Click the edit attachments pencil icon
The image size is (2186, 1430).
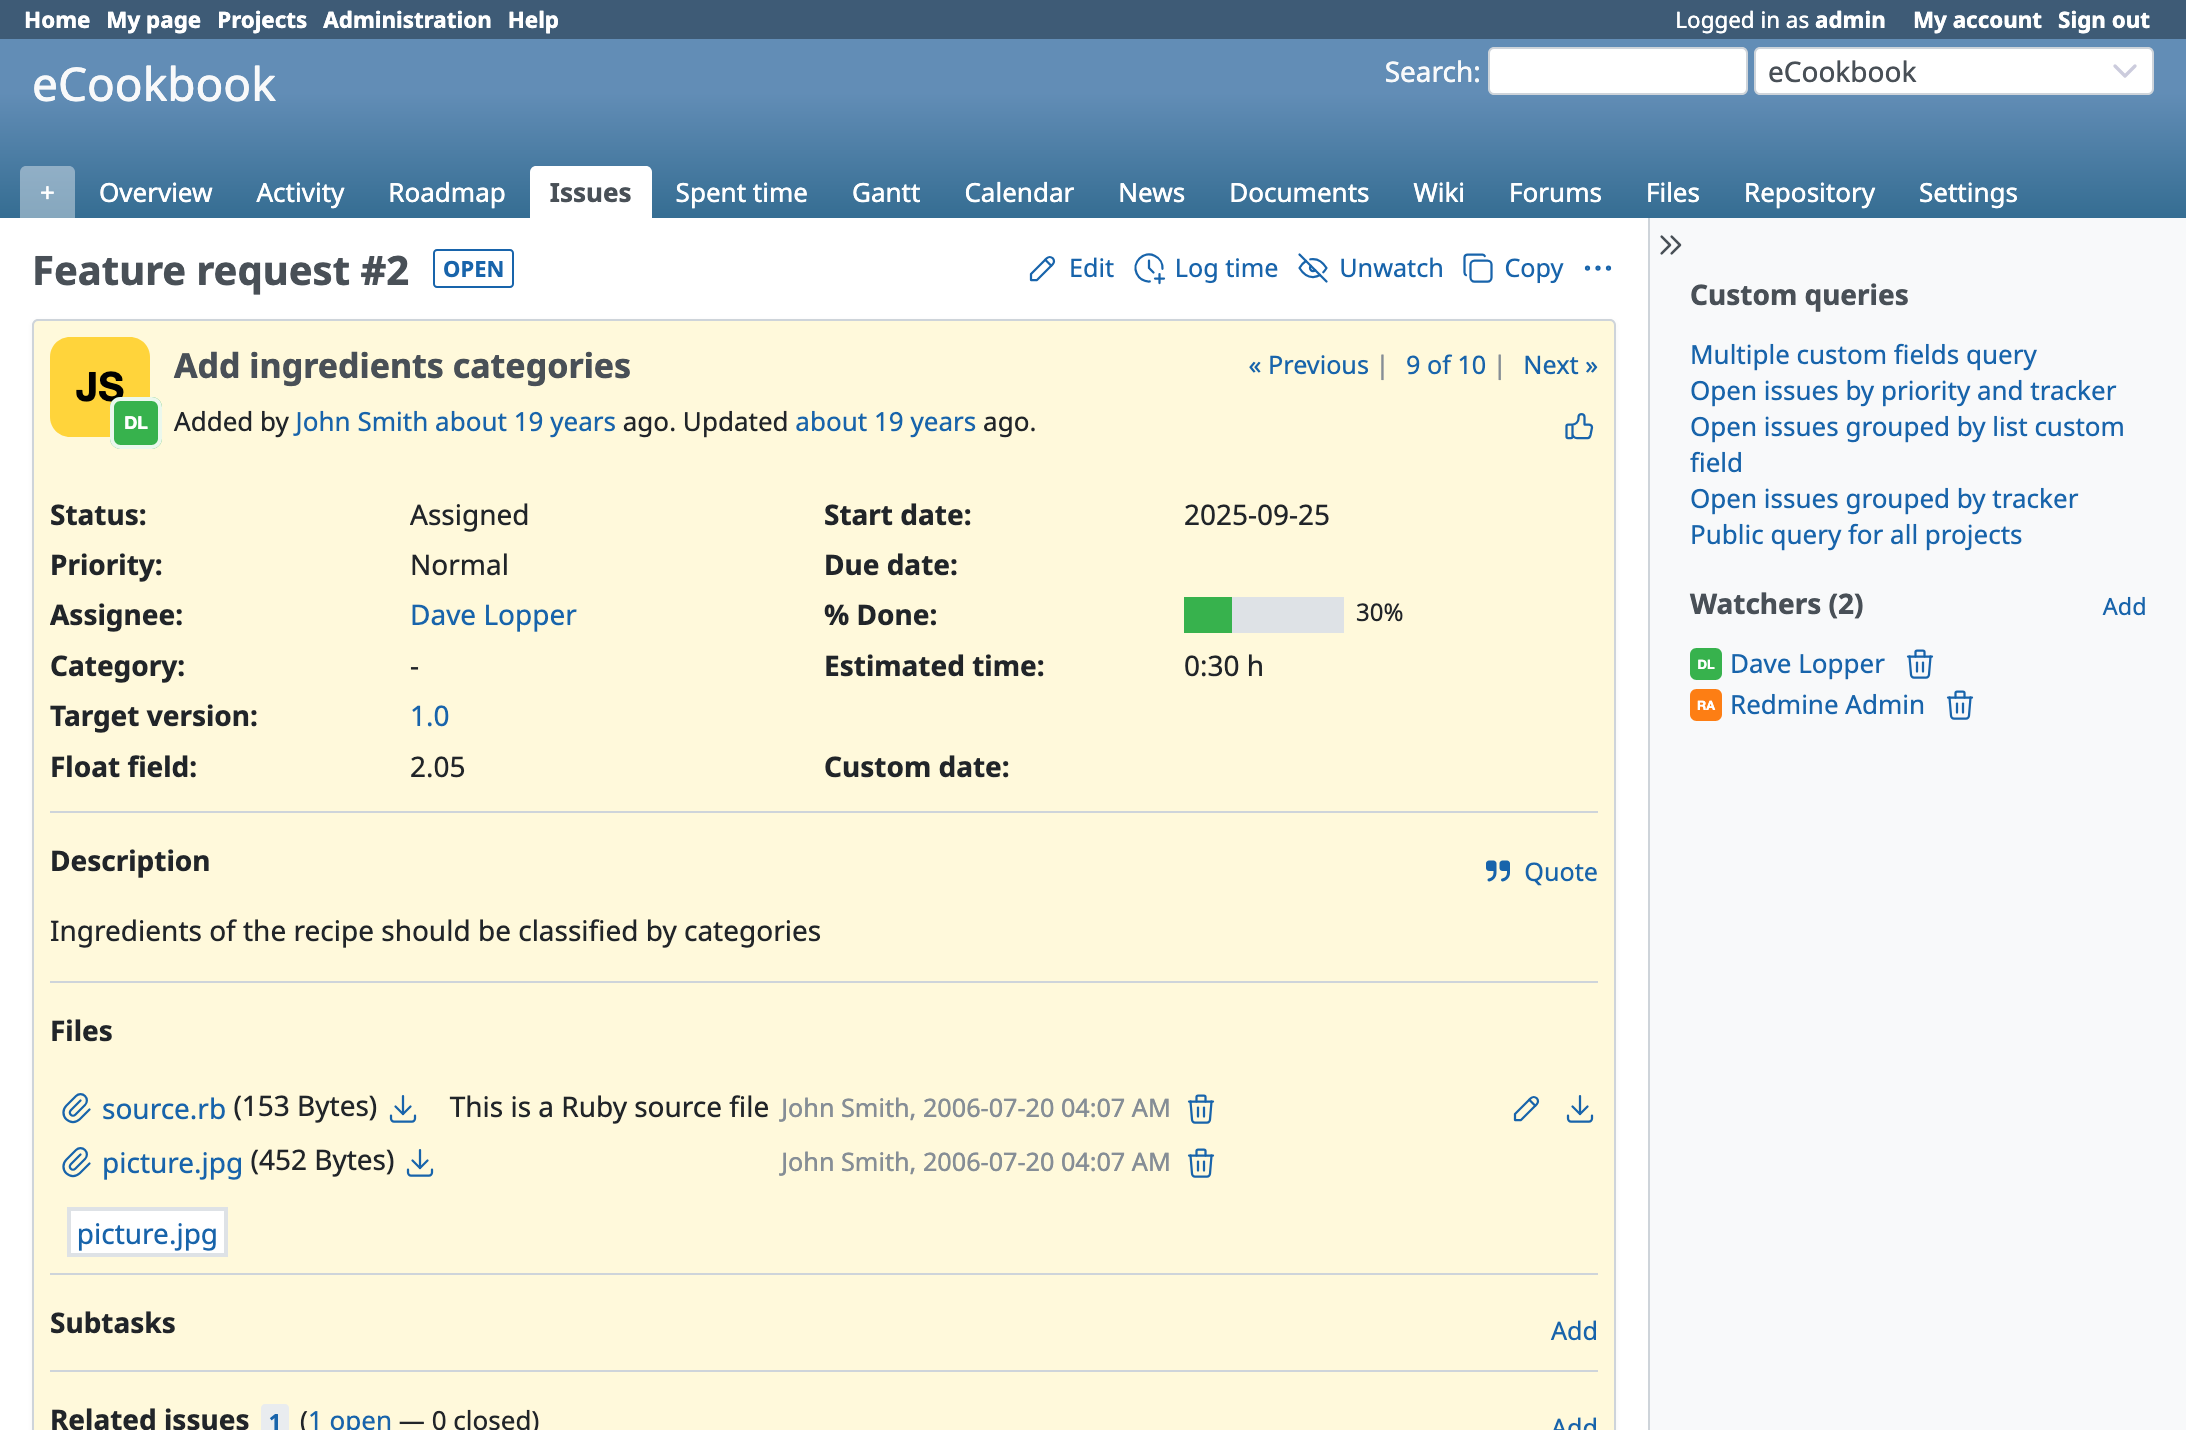click(1525, 1108)
